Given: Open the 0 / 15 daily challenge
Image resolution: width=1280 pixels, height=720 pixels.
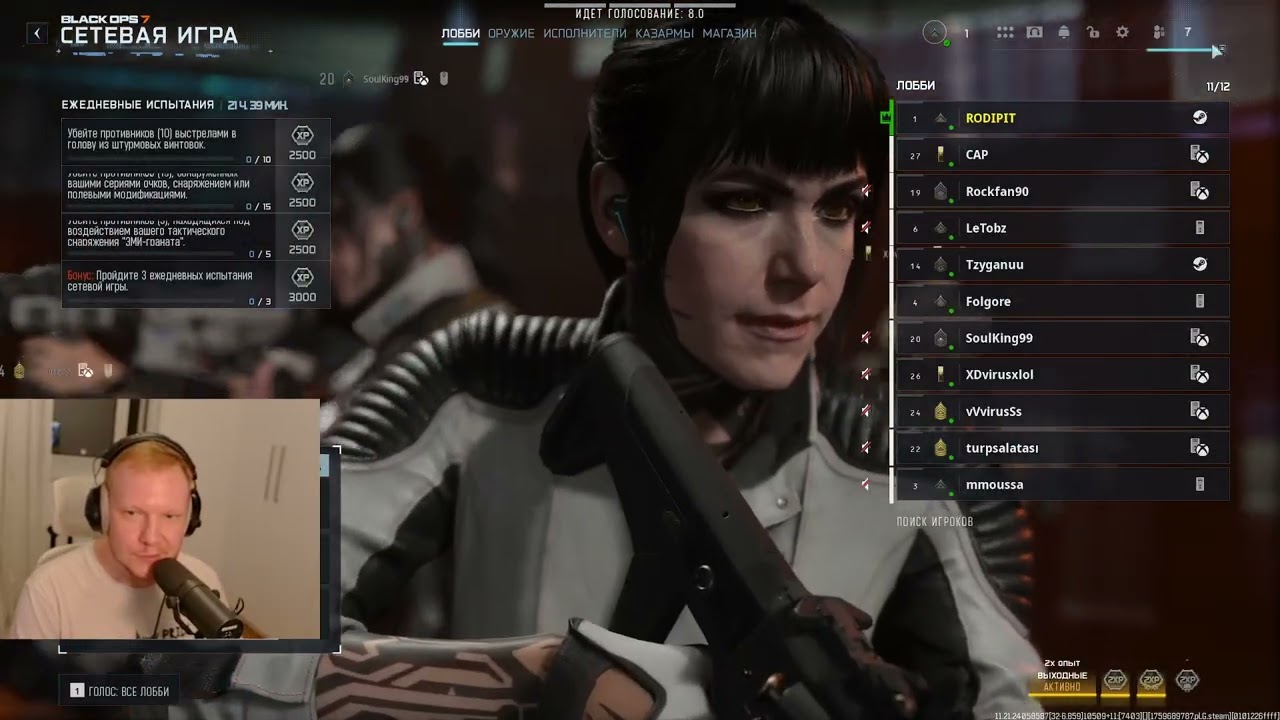Looking at the screenshot, I should tap(196, 190).
